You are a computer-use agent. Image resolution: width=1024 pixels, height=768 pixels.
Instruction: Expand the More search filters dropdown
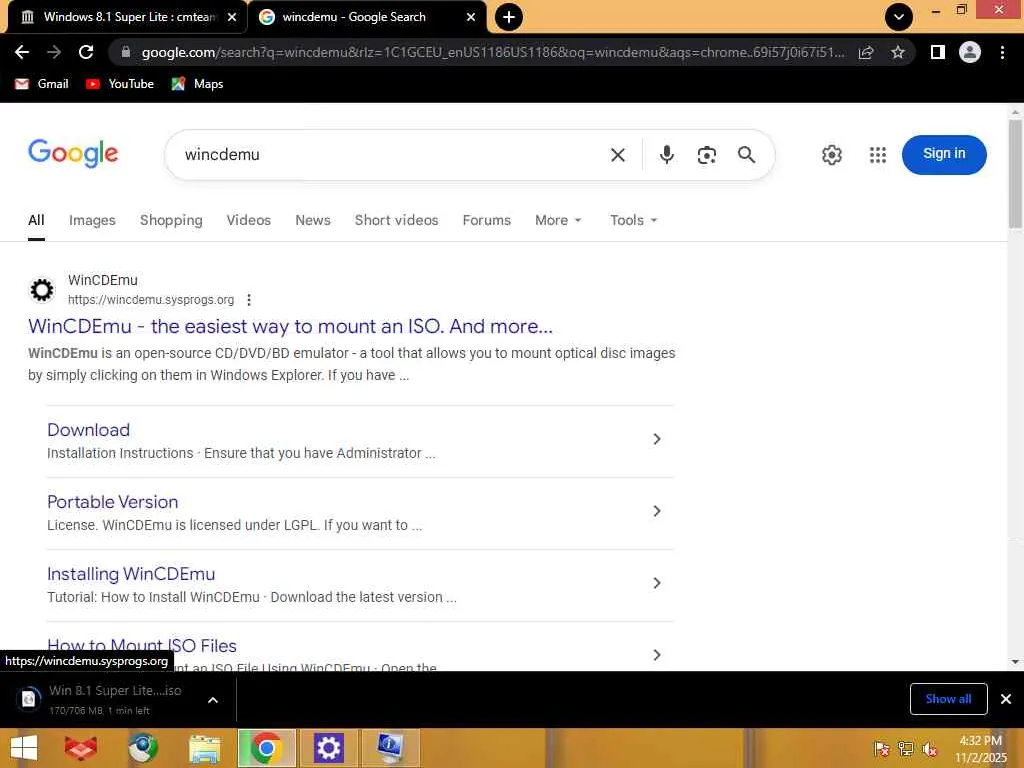pos(558,220)
